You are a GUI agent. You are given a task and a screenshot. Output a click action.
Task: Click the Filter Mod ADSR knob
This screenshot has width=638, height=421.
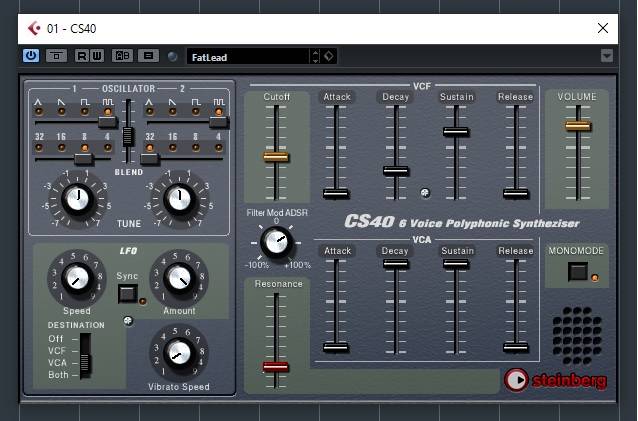[276, 240]
